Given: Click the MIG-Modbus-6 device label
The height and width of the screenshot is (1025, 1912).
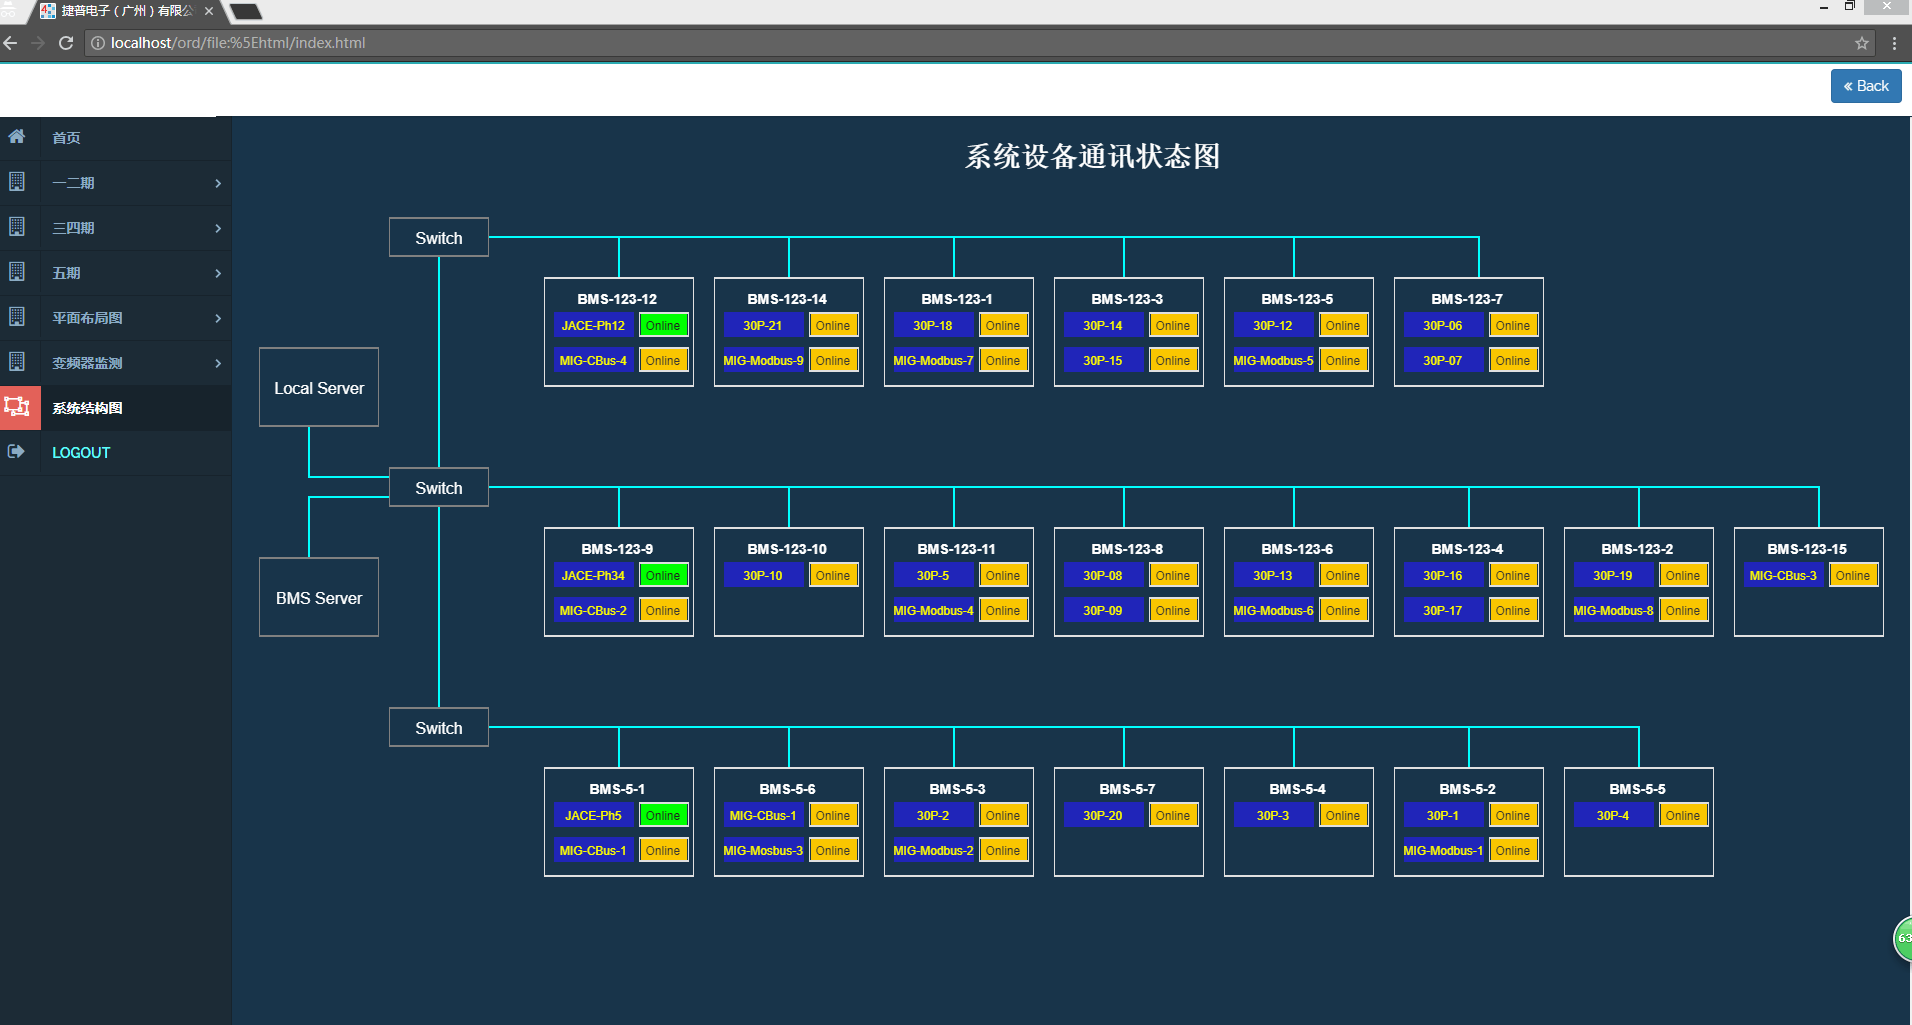Looking at the screenshot, I should coord(1273,611).
